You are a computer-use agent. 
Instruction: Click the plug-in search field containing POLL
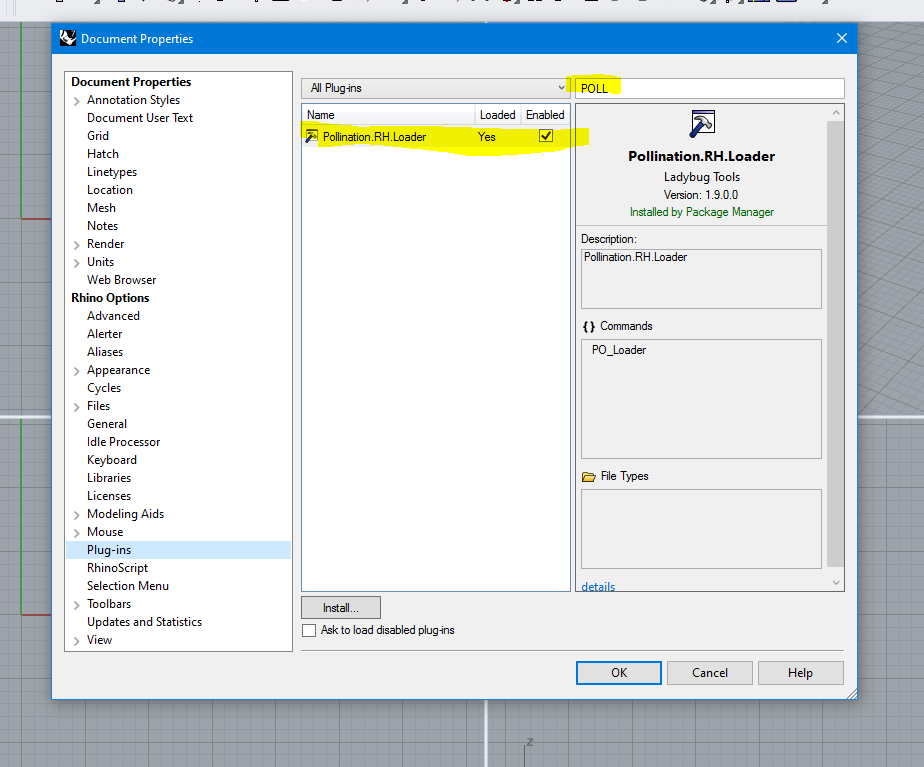click(x=710, y=88)
